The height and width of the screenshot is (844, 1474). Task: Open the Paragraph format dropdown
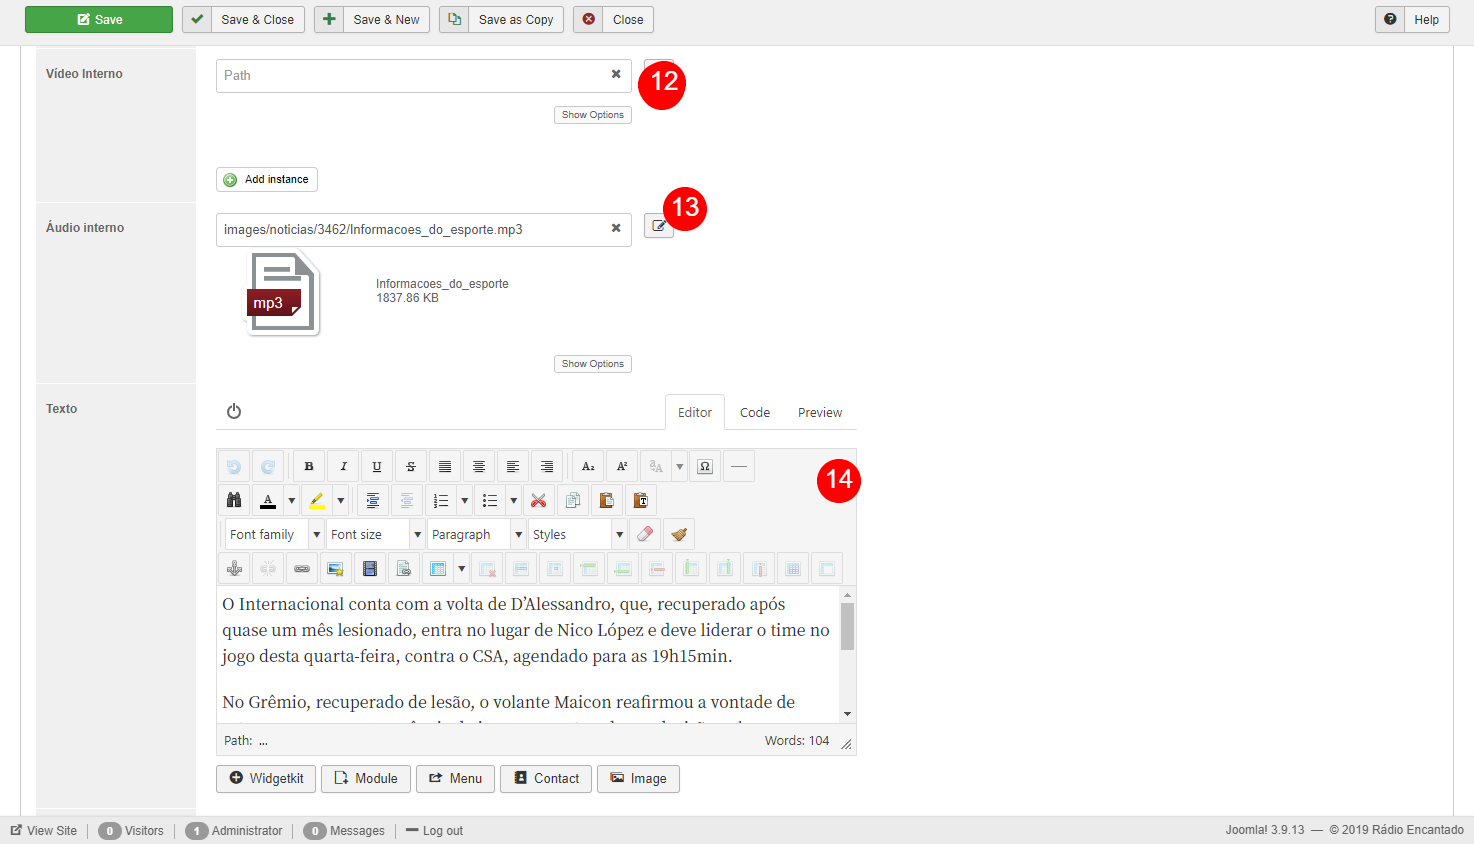point(476,535)
